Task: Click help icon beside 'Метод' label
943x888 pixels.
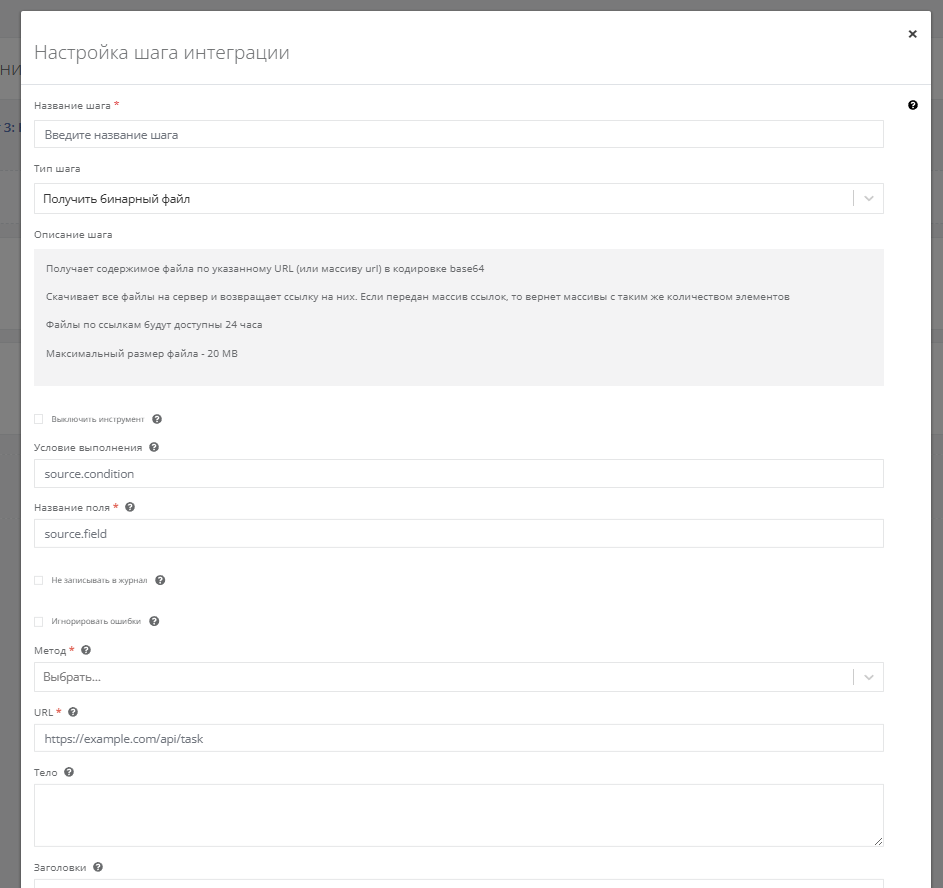Action: coord(86,650)
